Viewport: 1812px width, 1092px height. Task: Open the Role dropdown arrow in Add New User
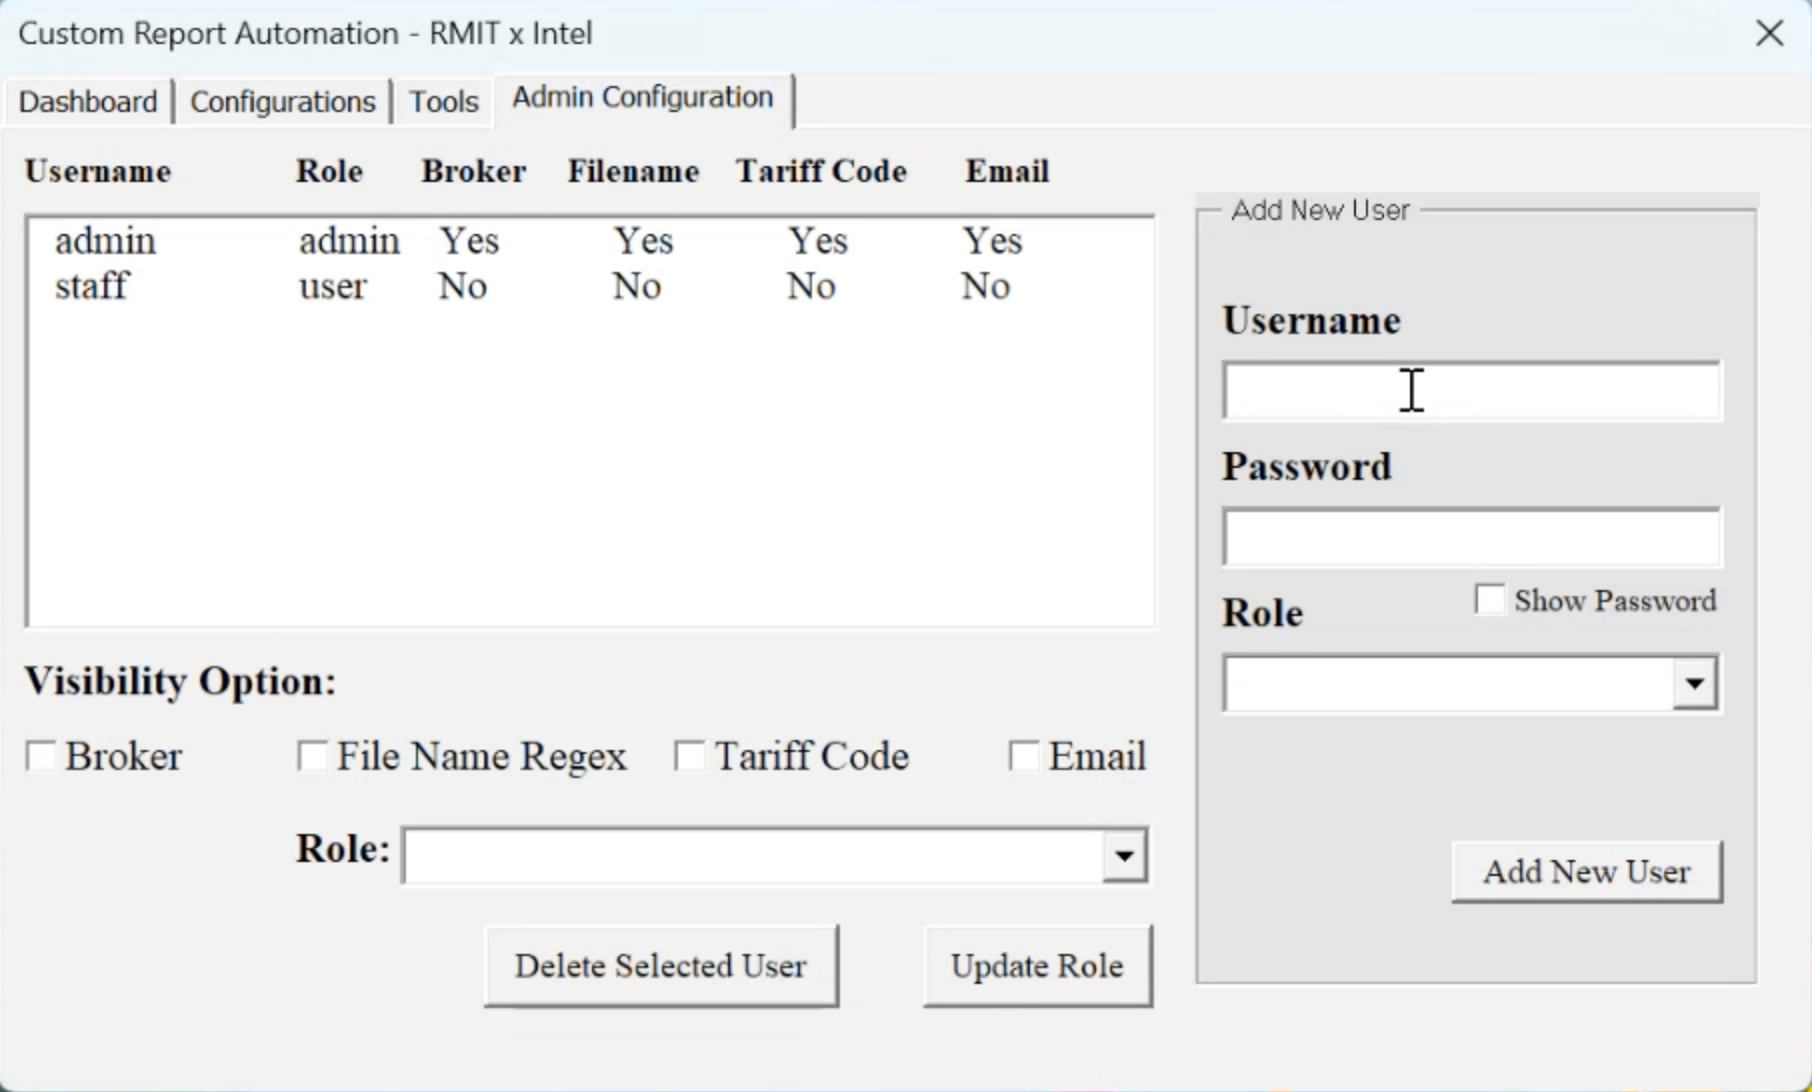tap(1694, 684)
